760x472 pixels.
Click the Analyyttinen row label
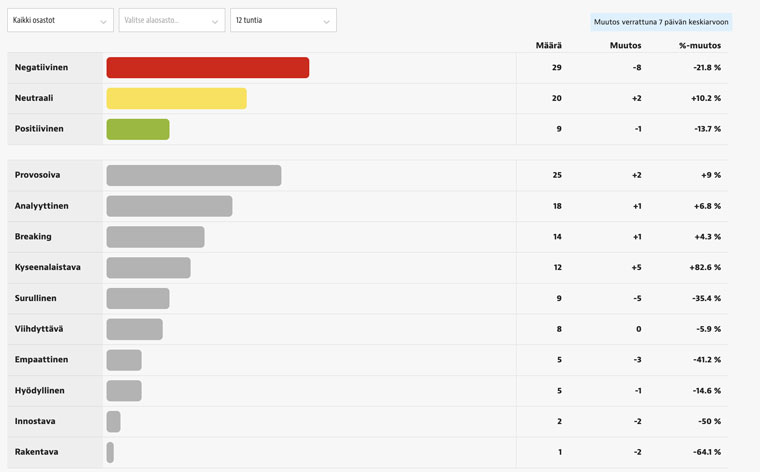click(42, 206)
